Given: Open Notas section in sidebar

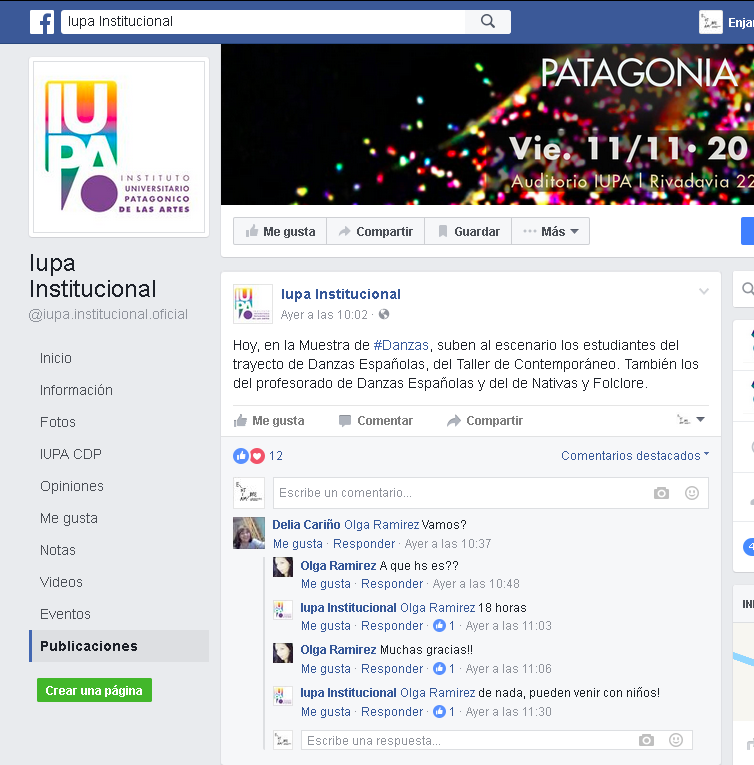Looking at the screenshot, I should coord(58,550).
